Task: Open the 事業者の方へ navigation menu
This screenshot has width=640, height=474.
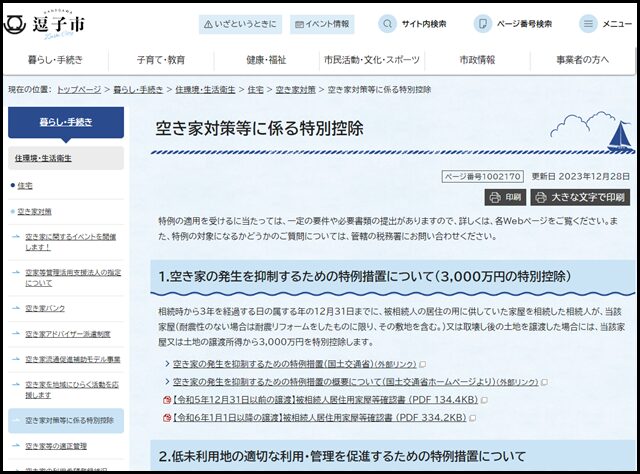Action: (582, 60)
